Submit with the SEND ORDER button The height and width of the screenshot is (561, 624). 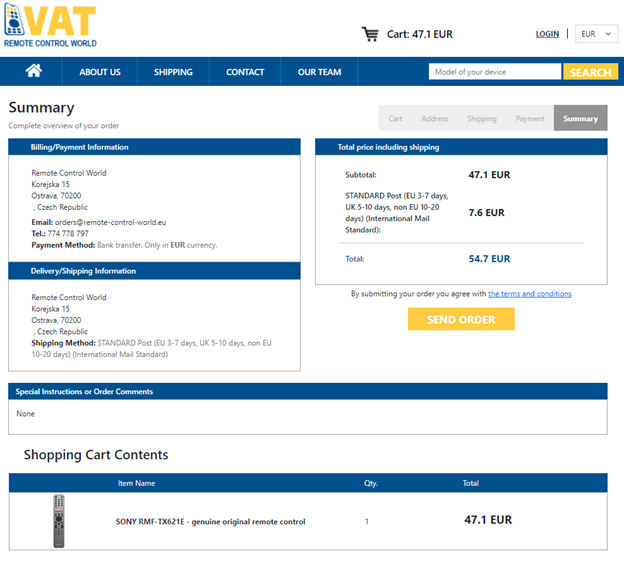pos(461,319)
